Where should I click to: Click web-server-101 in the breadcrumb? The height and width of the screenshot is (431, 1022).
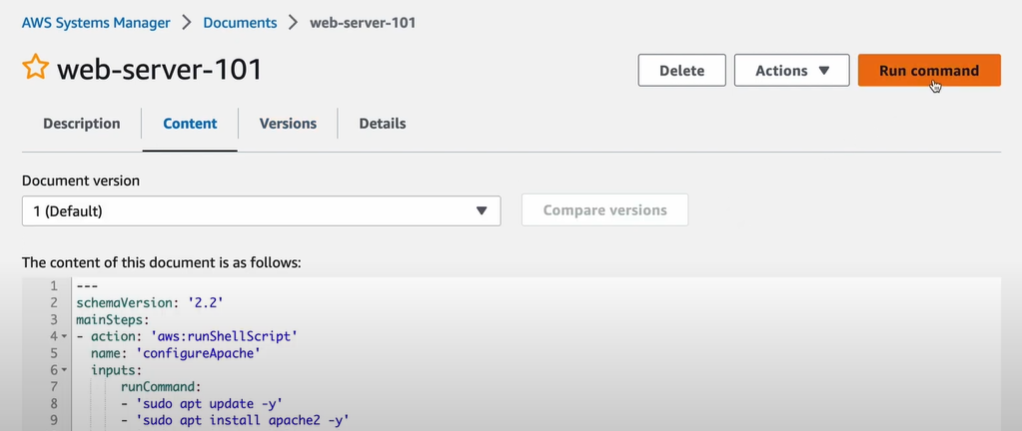coord(362,22)
